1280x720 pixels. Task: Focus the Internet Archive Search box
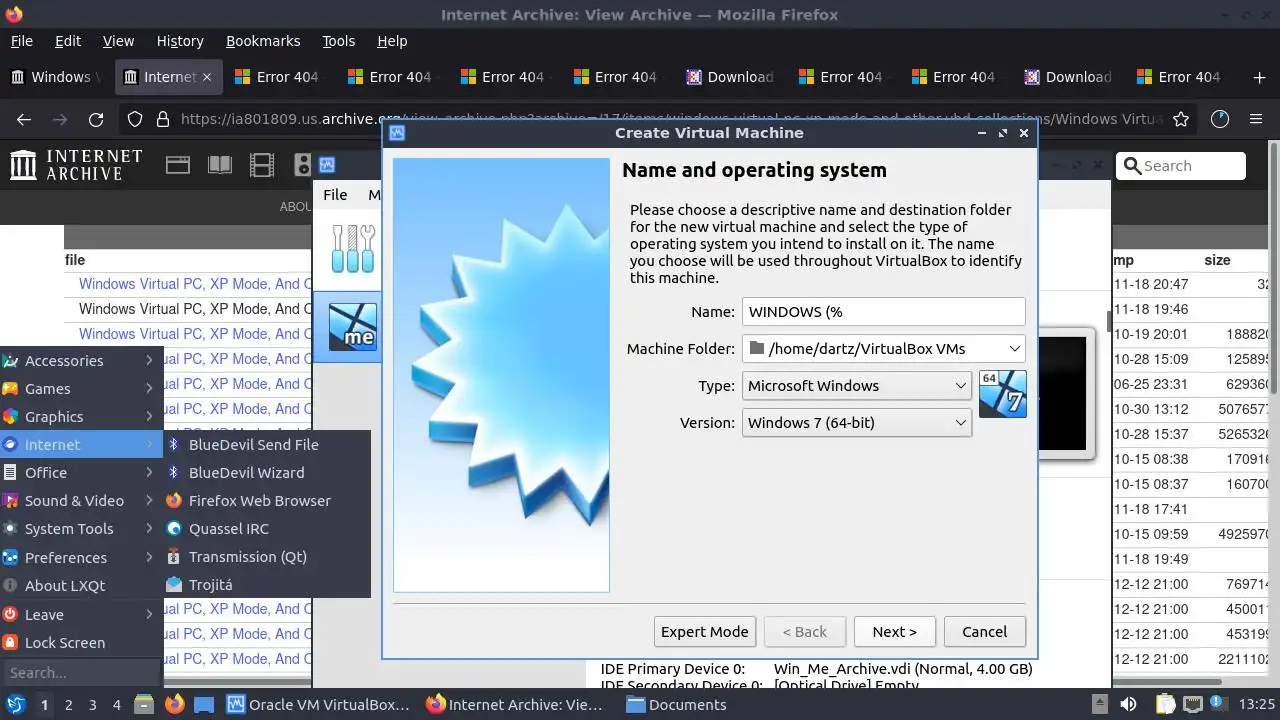(x=1181, y=166)
